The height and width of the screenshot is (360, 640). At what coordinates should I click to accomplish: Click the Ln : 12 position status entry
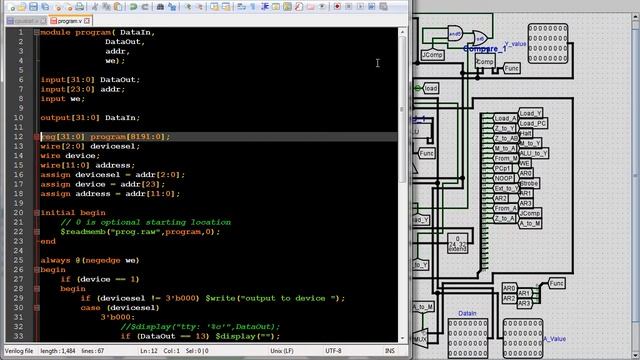point(149,351)
